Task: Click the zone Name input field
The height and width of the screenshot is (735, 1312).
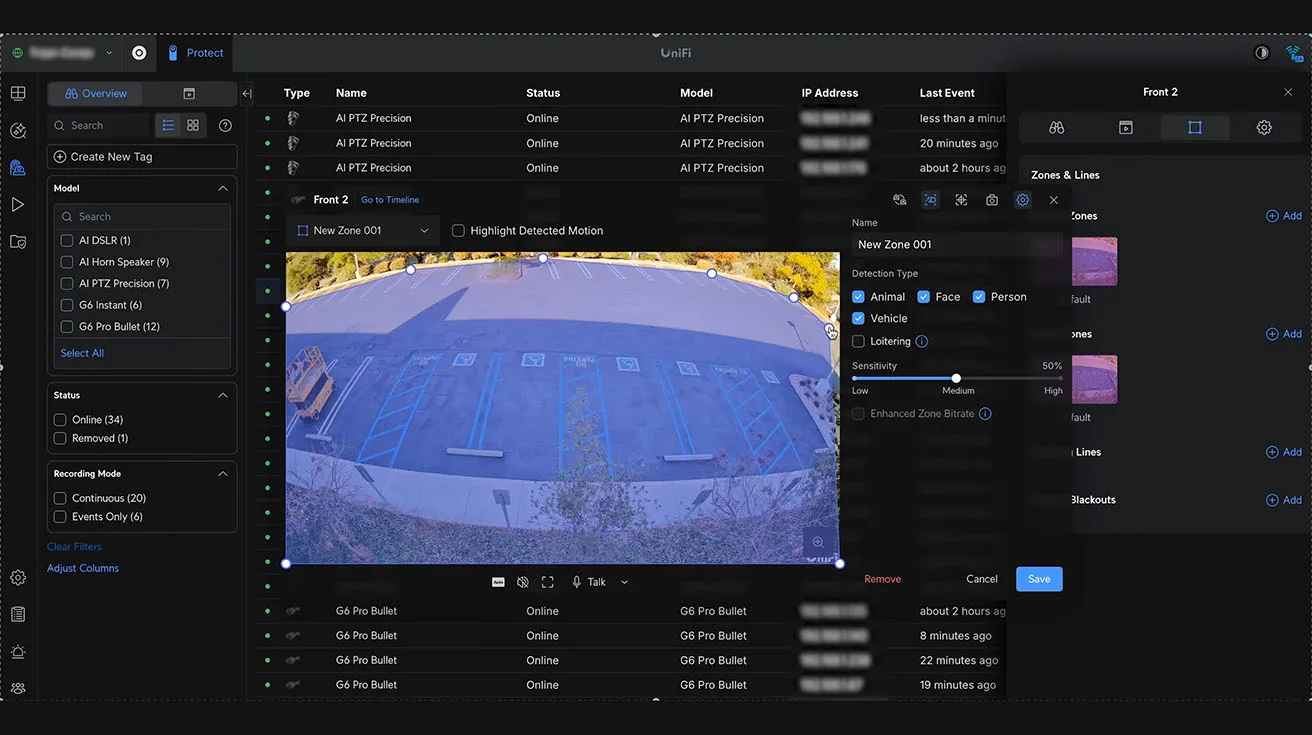Action: 955,245
